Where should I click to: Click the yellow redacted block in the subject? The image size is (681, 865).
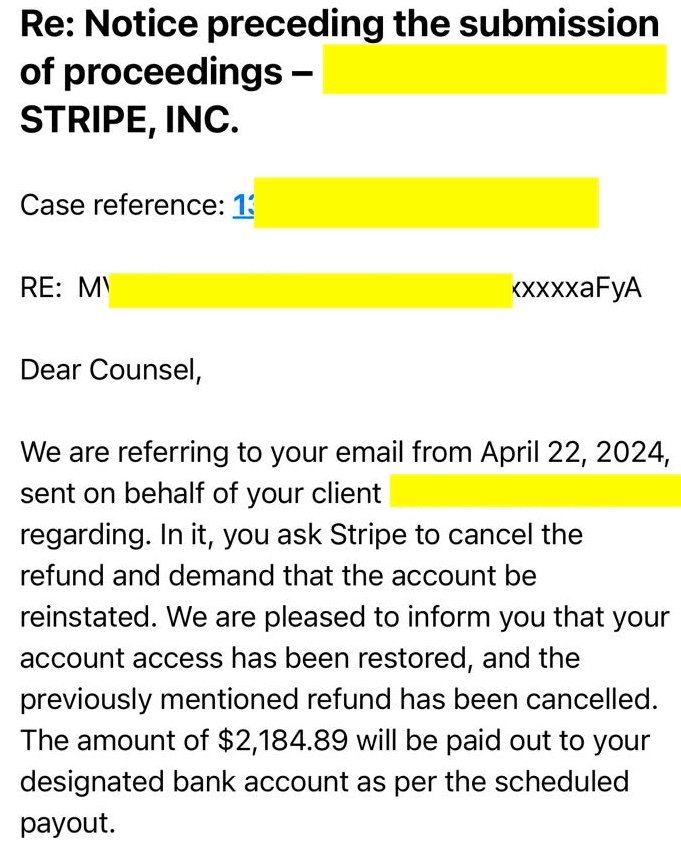(494, 72)
